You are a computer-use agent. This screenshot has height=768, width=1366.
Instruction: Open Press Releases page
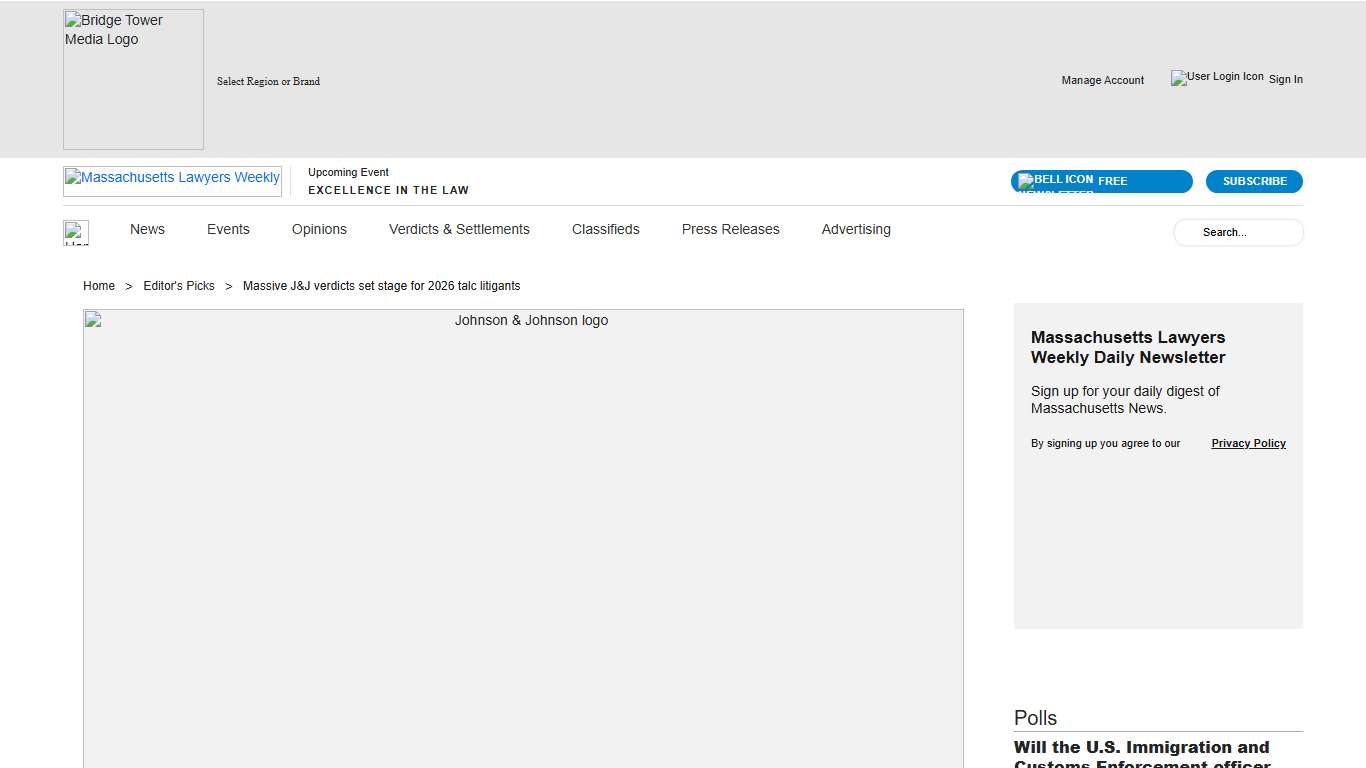pyautogui.click(x=730, y=229)
